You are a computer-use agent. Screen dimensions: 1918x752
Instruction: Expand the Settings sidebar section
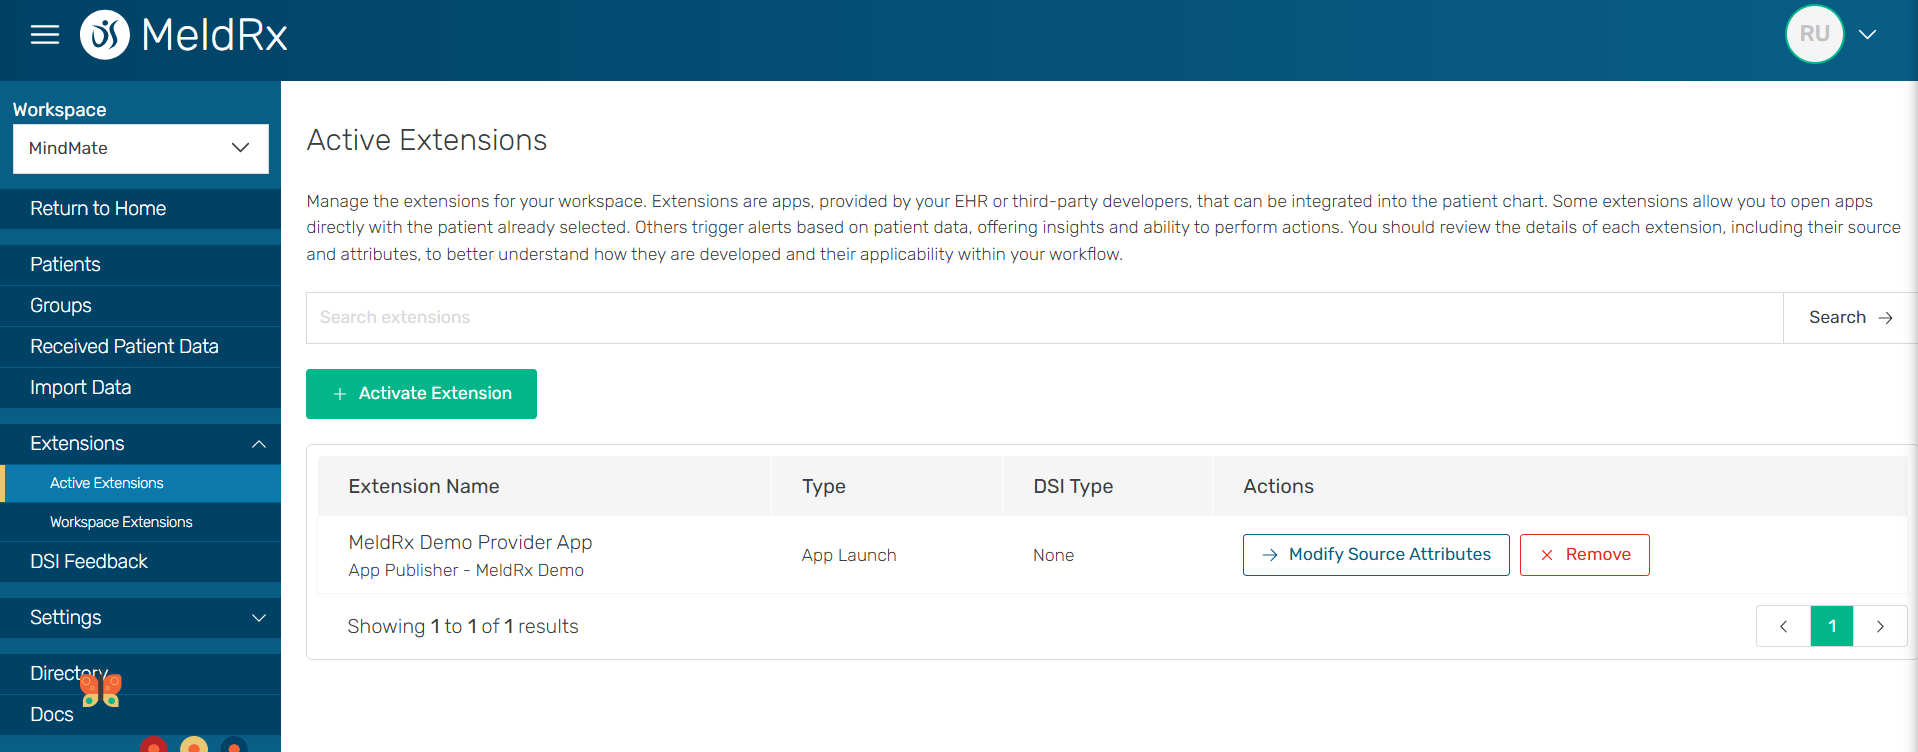[x=140, y=618]
